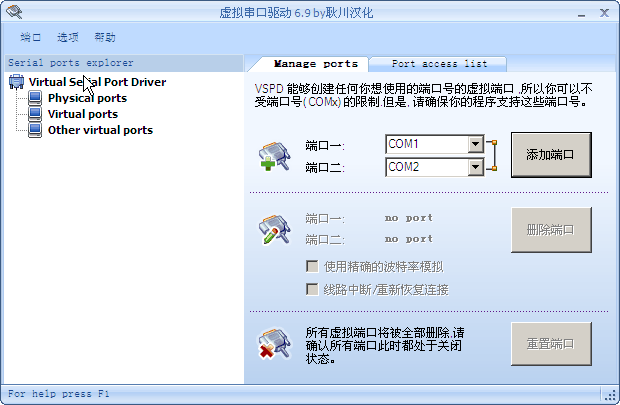Screen dimensions: 620x405
Task: Click the reset-port connector icon with red X
Action: tap(274, 344)
